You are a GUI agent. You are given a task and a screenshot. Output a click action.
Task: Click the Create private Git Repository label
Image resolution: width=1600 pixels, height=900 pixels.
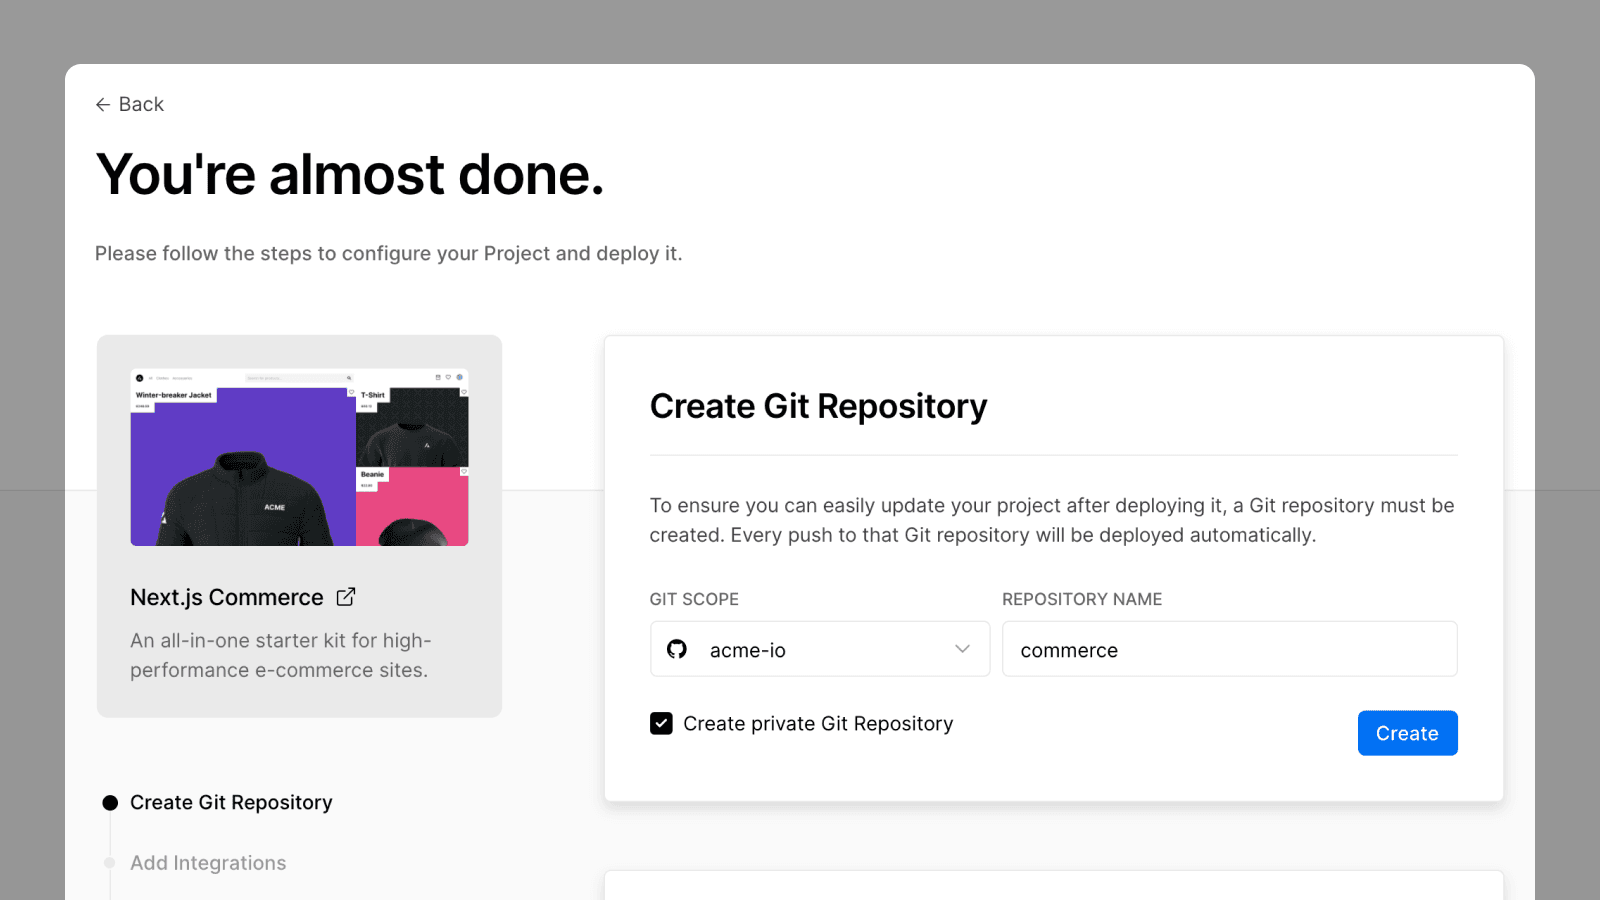coord(818,724)
